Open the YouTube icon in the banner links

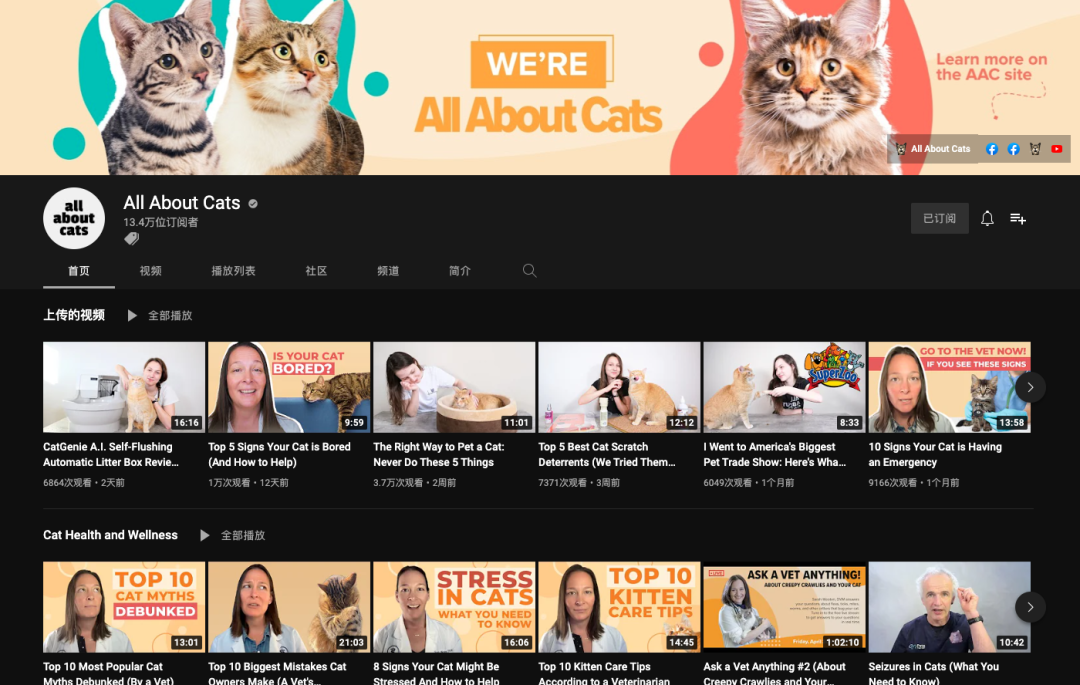[1057, 149]
